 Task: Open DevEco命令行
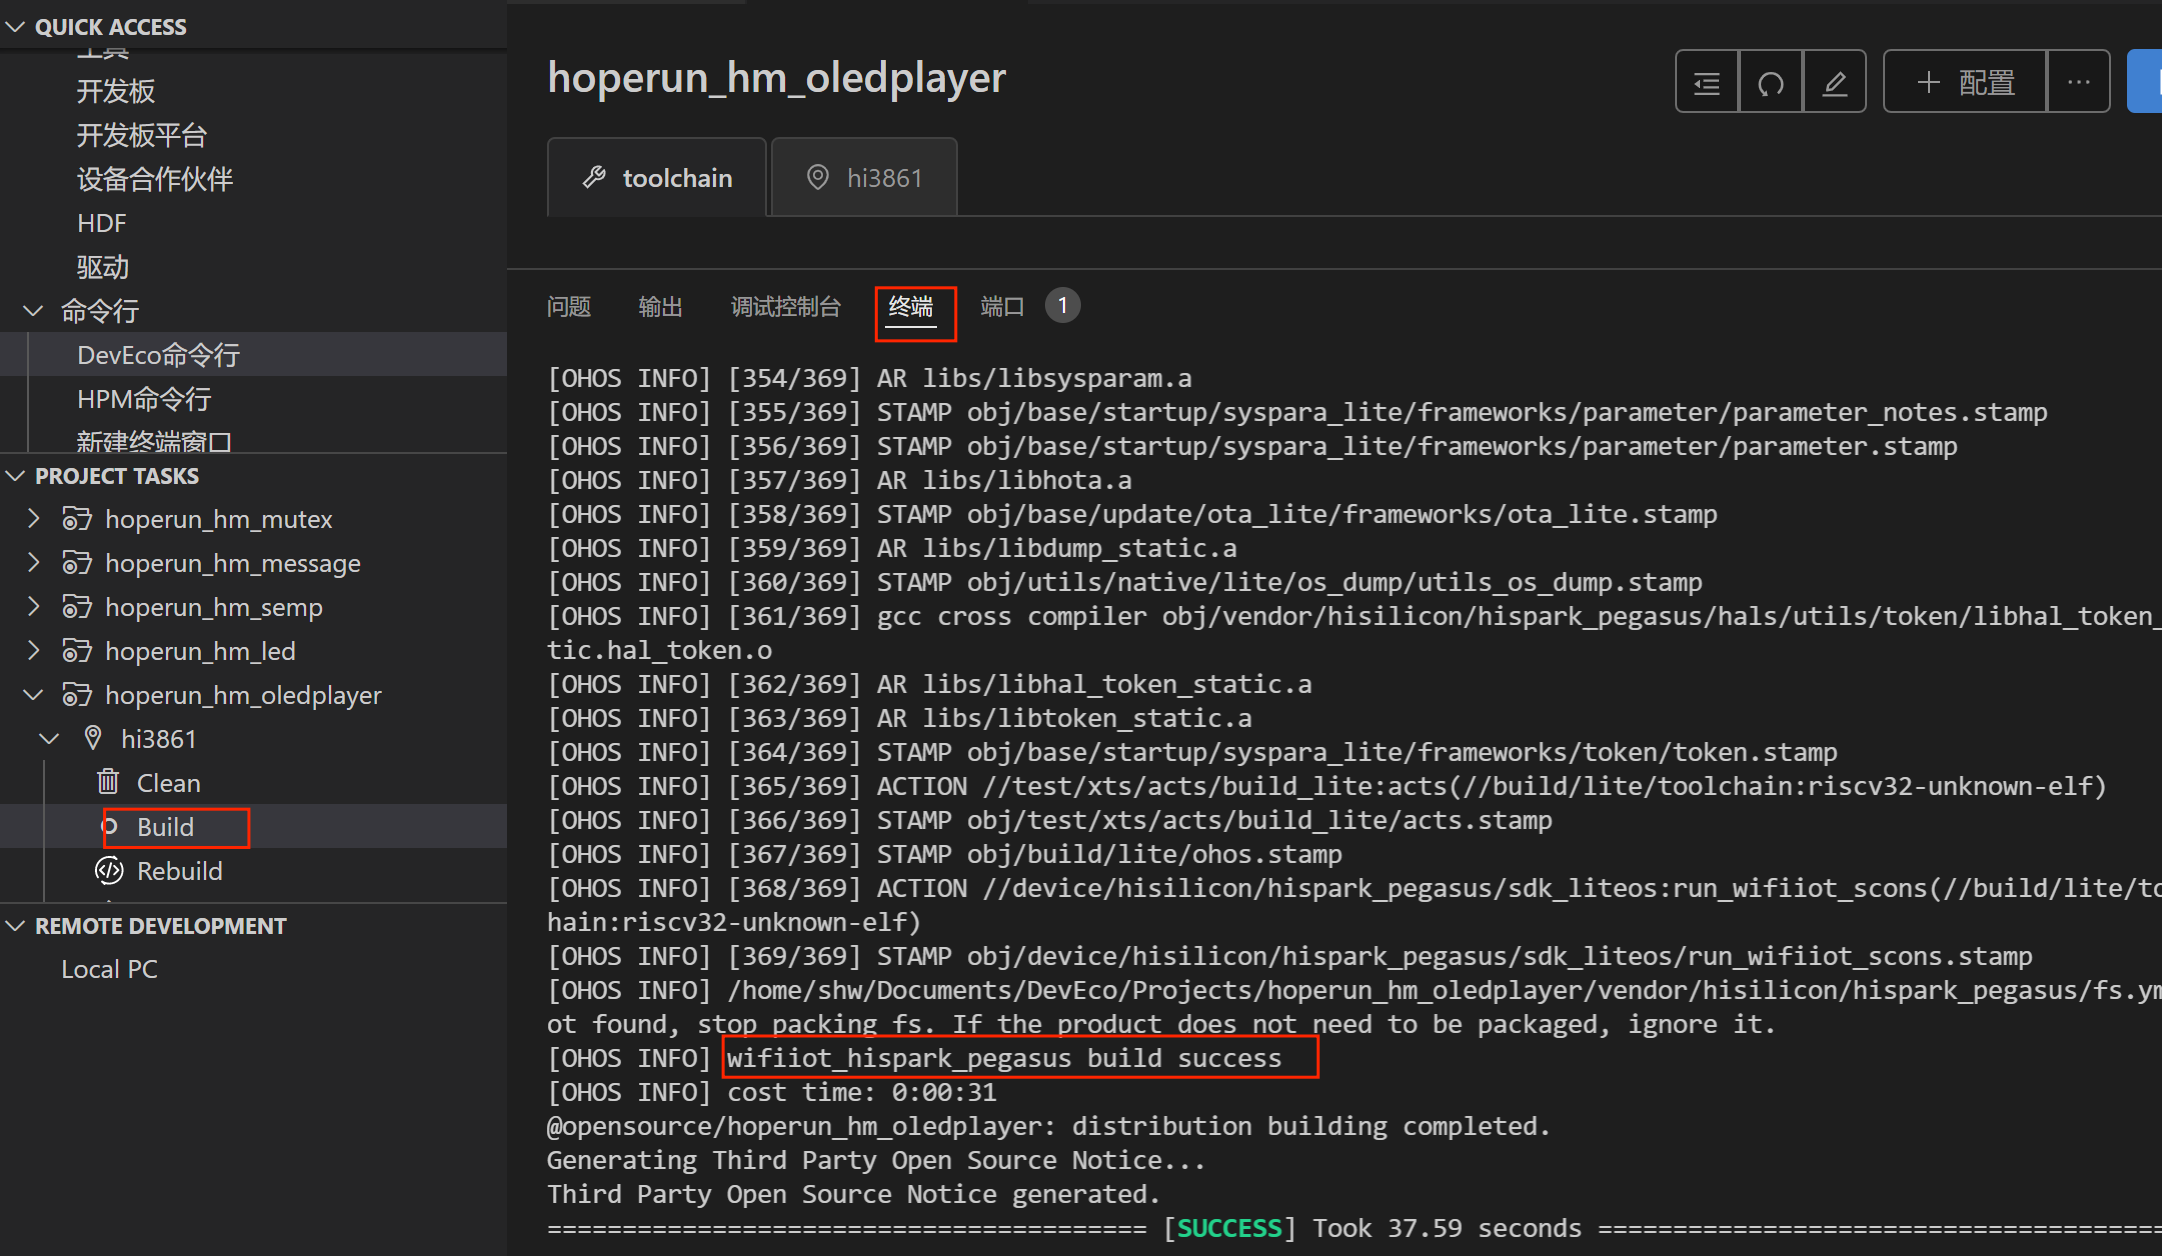(159, 355)
